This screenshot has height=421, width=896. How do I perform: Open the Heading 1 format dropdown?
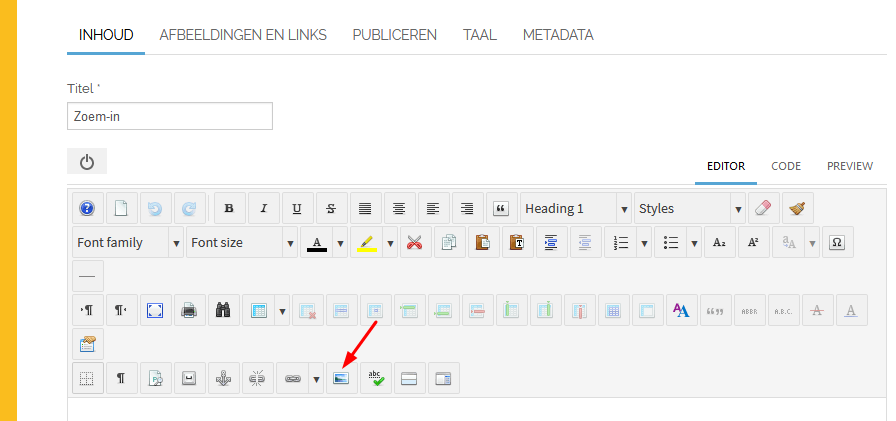(575, 209)
